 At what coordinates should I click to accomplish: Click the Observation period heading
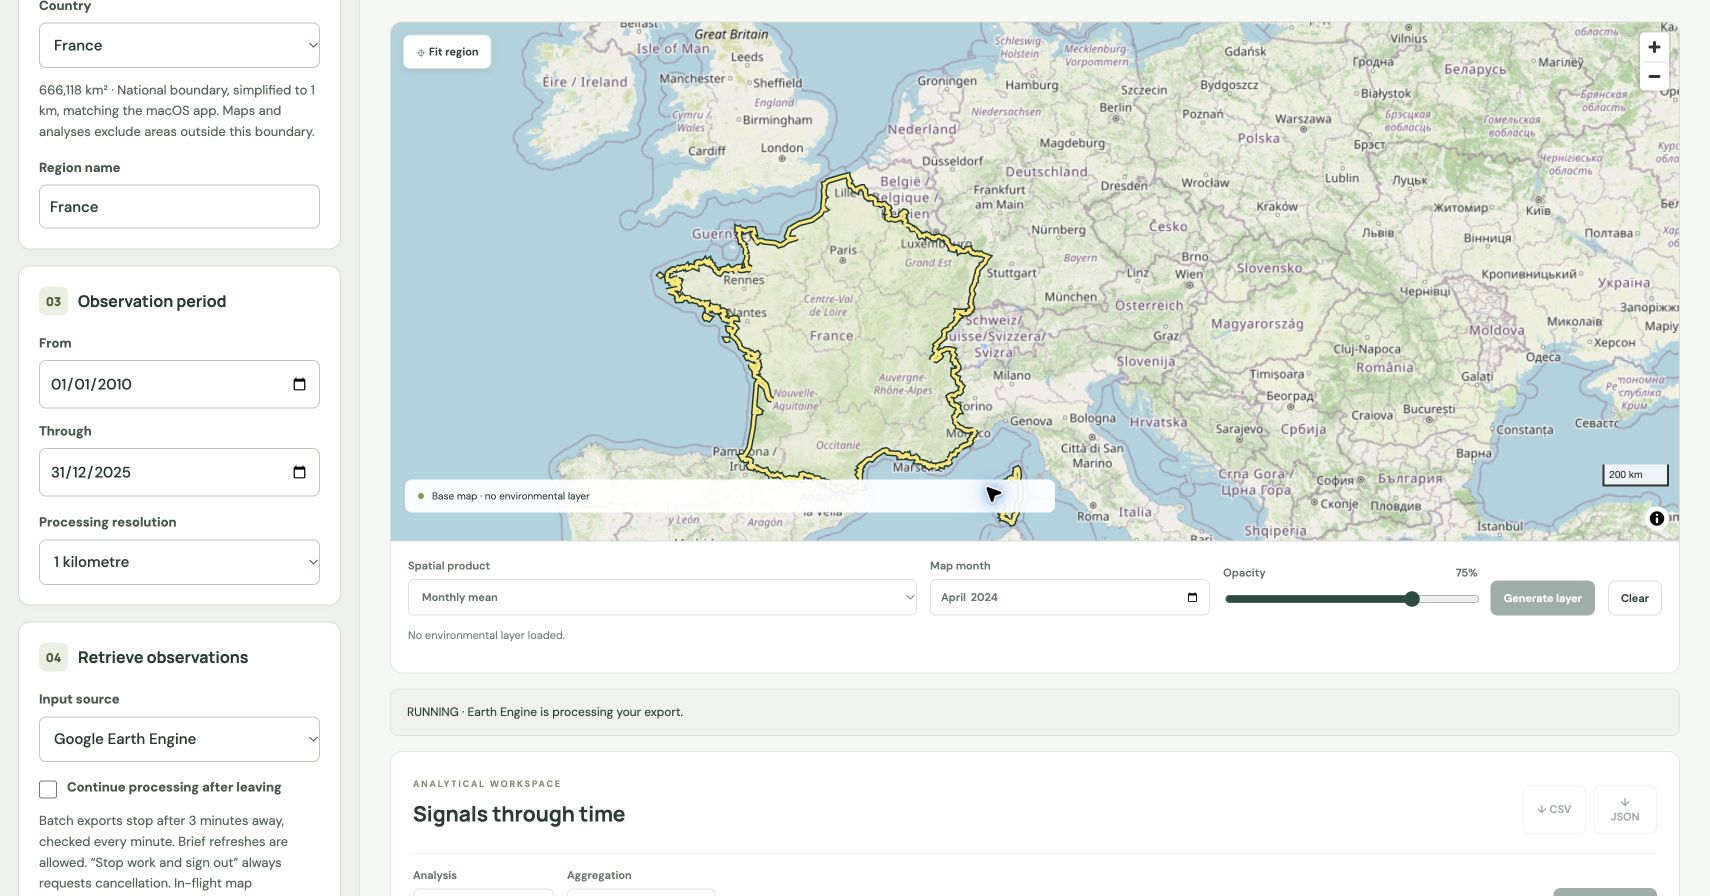152,301
